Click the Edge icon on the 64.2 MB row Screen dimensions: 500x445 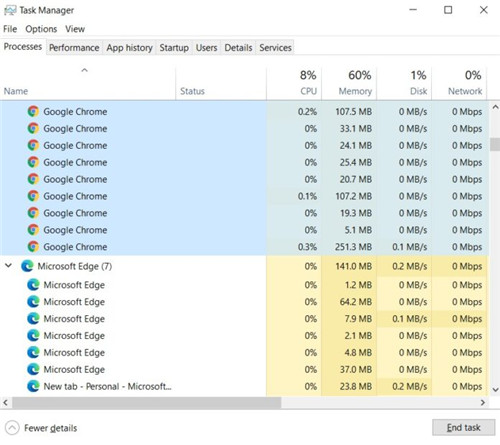[33, 302]
